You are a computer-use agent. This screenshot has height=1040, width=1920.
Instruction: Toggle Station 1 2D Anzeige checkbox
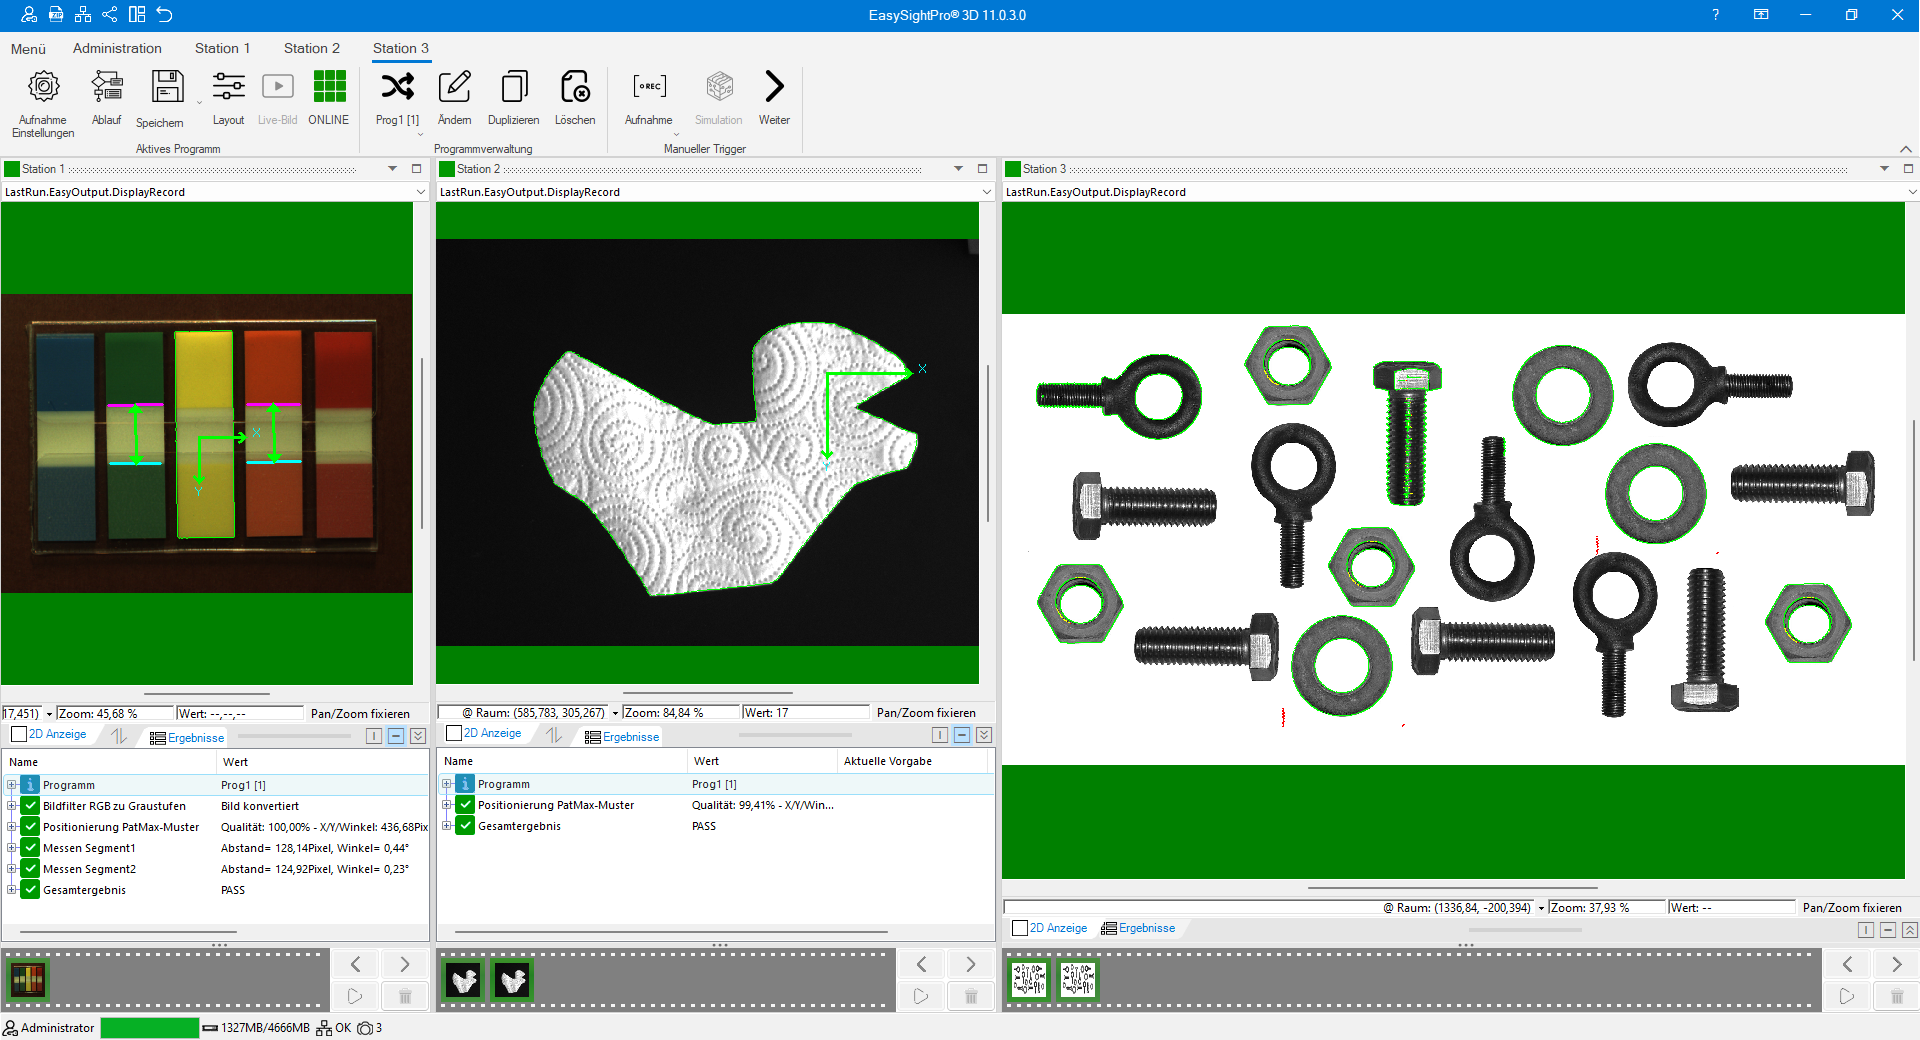[19, 735]
